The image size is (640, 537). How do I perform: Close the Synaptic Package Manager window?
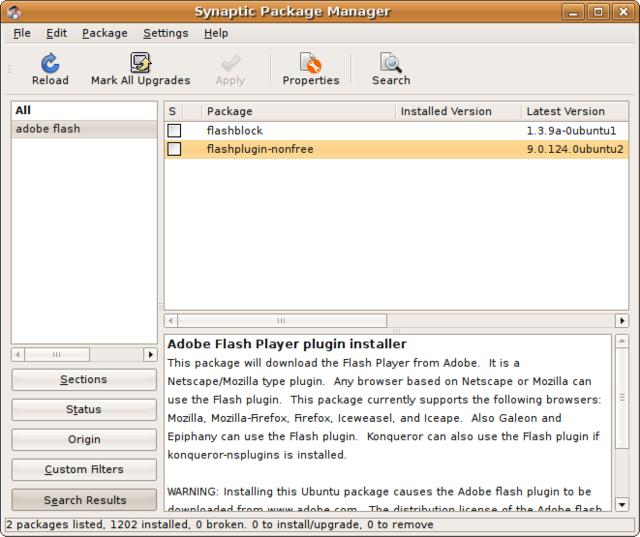tap(623, 11)
